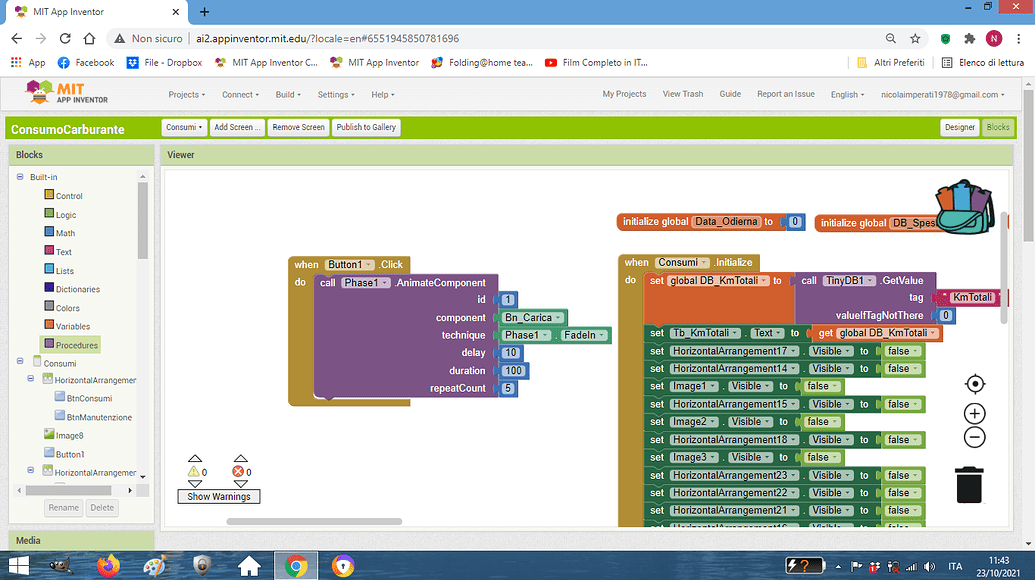The width and height of the screenshot is (1035, 580).
Task: Open the account email dropdown
Action: click(x=943, y=94)
